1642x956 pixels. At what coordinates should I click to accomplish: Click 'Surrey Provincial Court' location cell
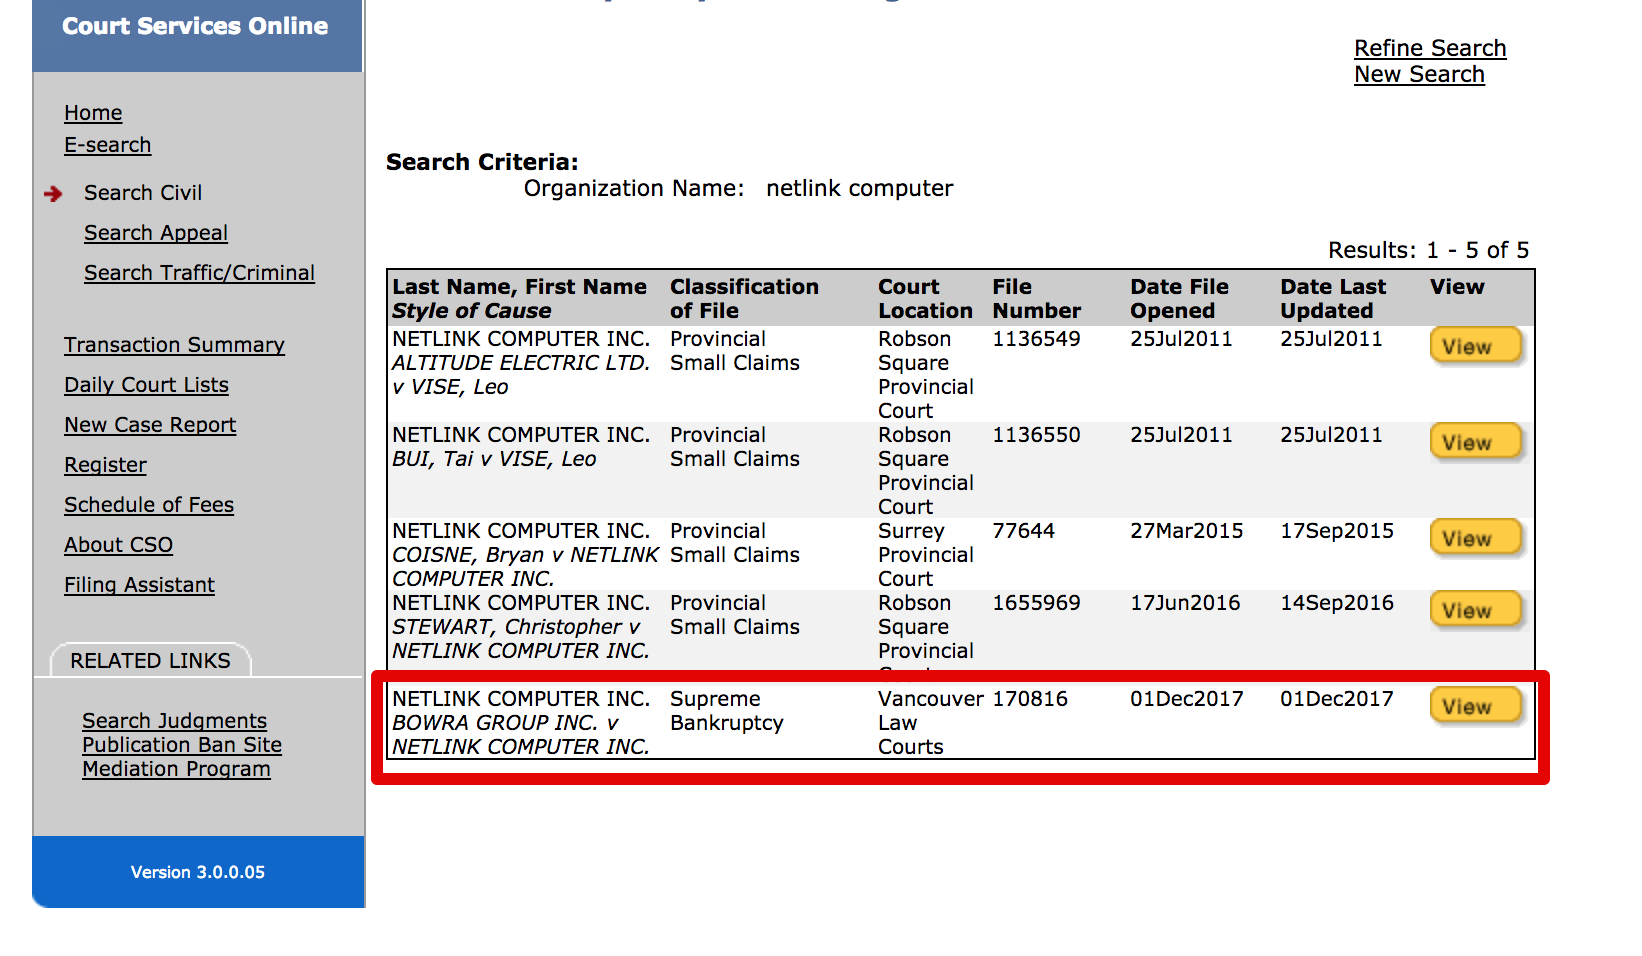926,555
